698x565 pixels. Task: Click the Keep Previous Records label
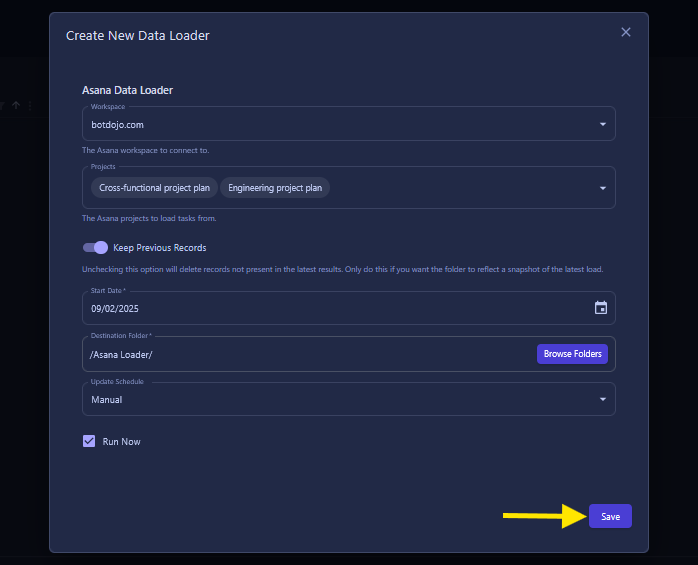pyautogui.click(x=159, y=248)
